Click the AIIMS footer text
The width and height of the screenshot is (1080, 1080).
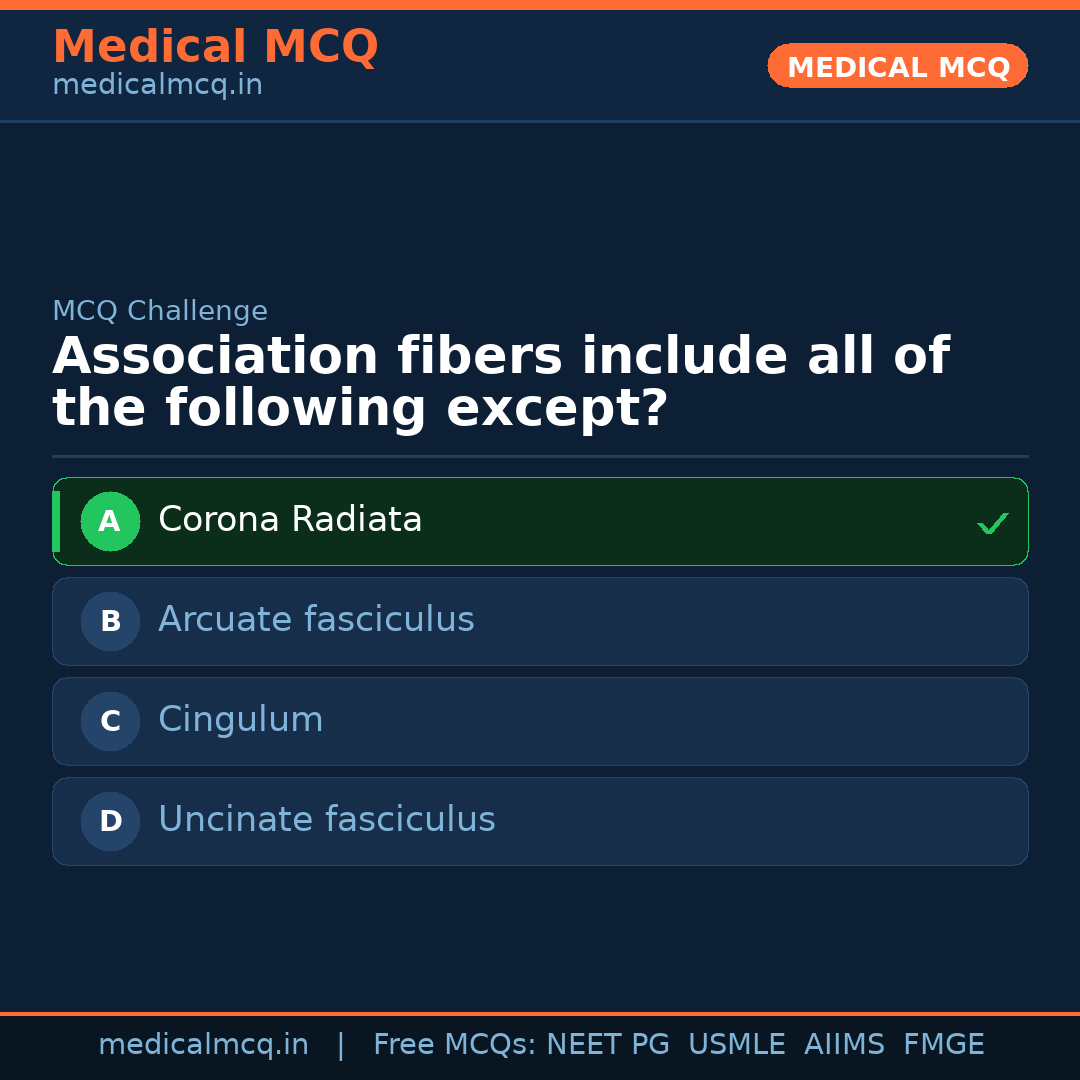[844, 1045]
